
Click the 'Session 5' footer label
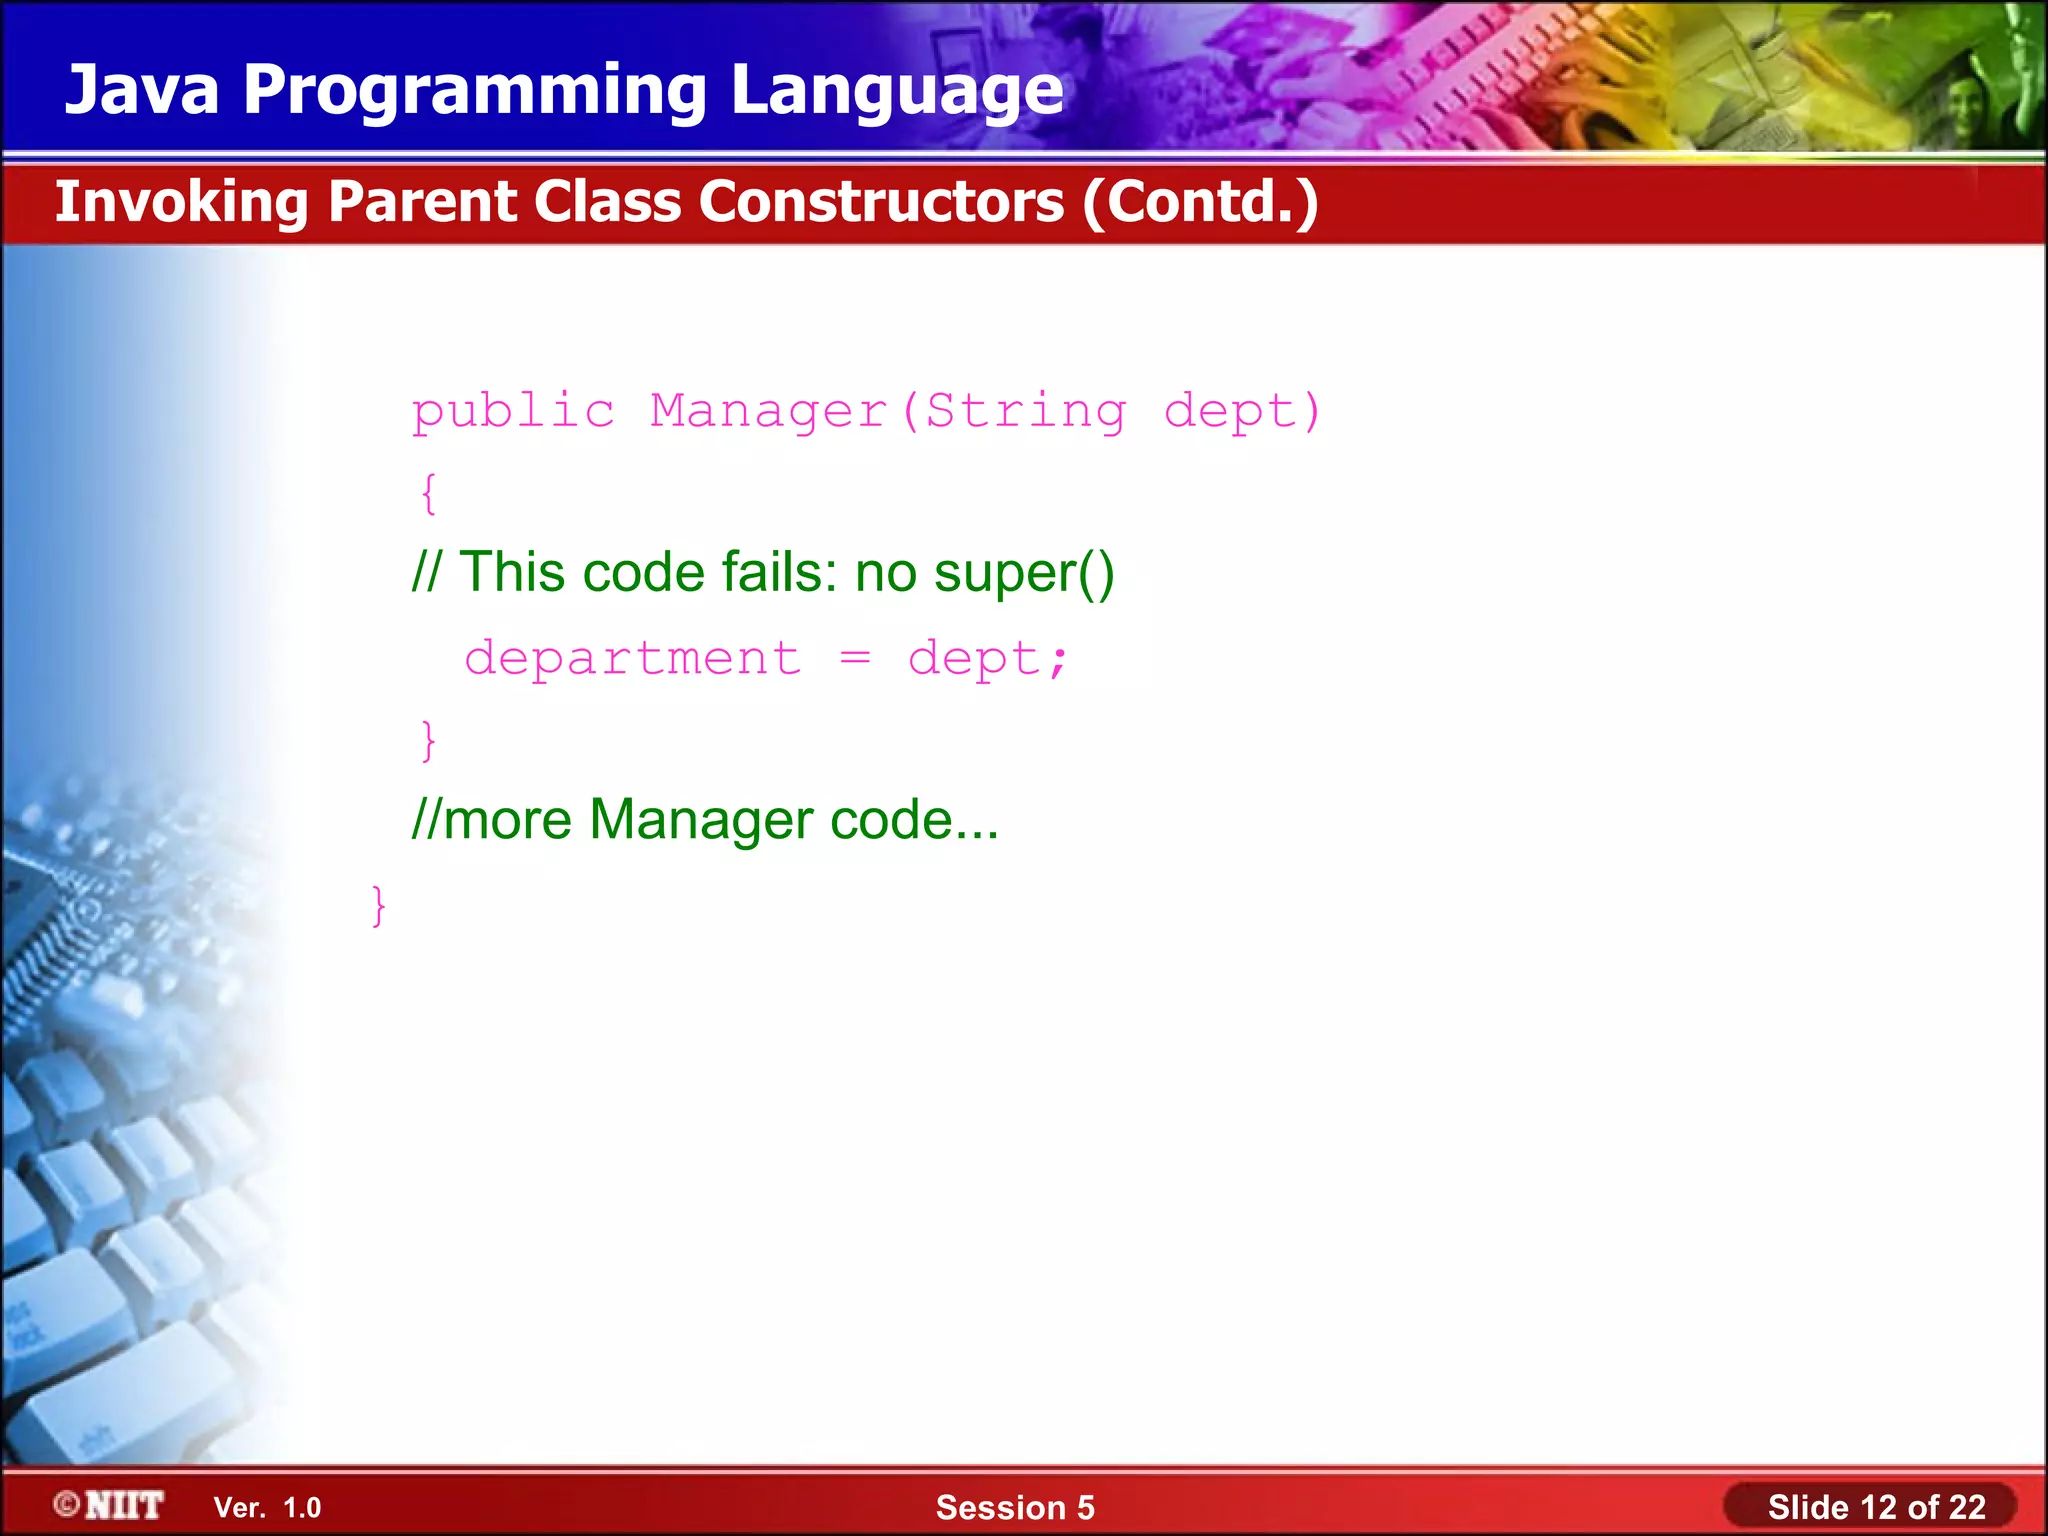click(x=1014, y=1507)
